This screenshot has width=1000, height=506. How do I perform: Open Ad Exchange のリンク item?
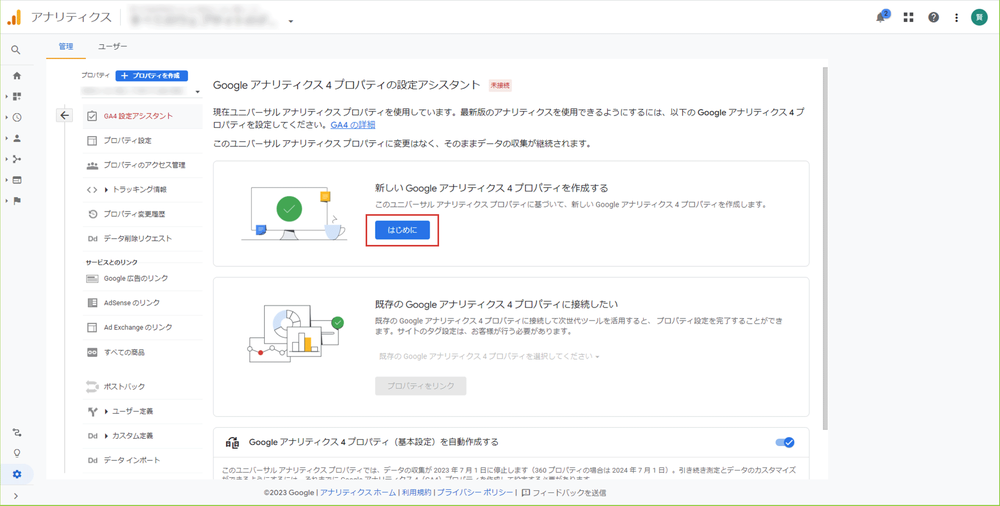pyautogui.click(x=142, y=327)
